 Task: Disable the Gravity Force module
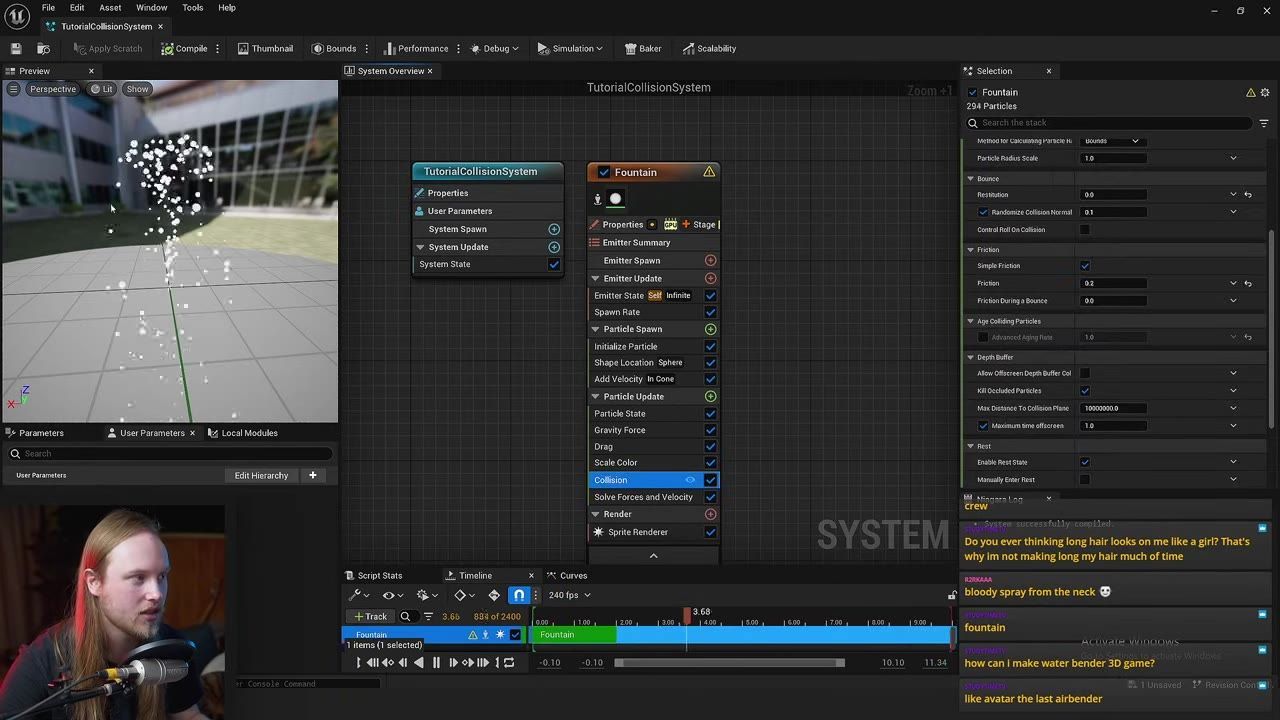[711, 430]
